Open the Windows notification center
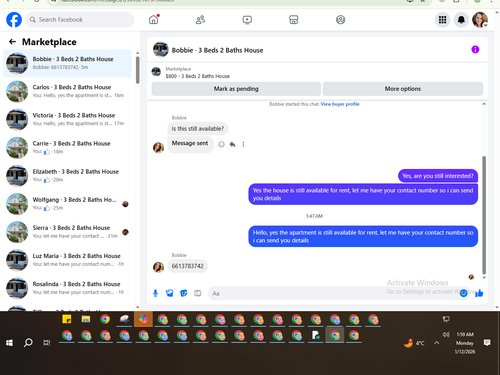The width and height of the screenshot is (500, 375). click(x=487, y=343)
